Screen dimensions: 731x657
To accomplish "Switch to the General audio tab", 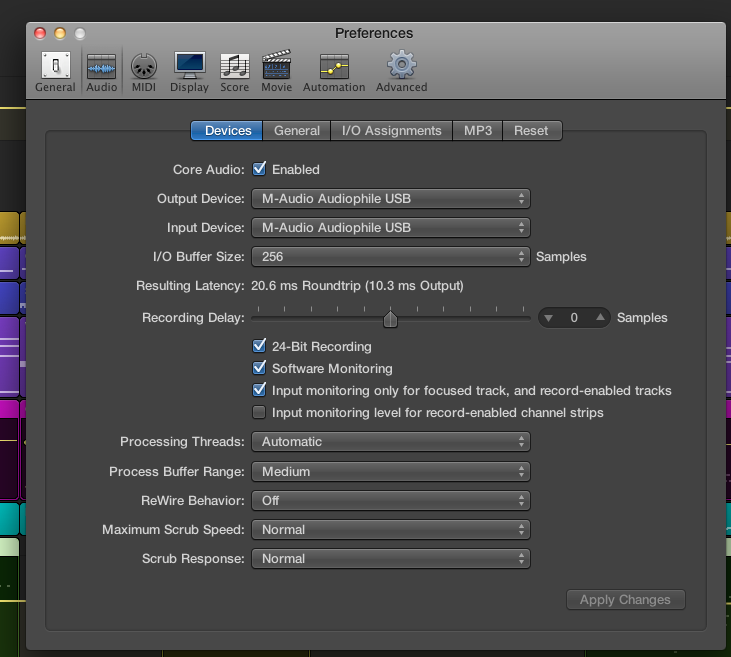I will (297, 131).
